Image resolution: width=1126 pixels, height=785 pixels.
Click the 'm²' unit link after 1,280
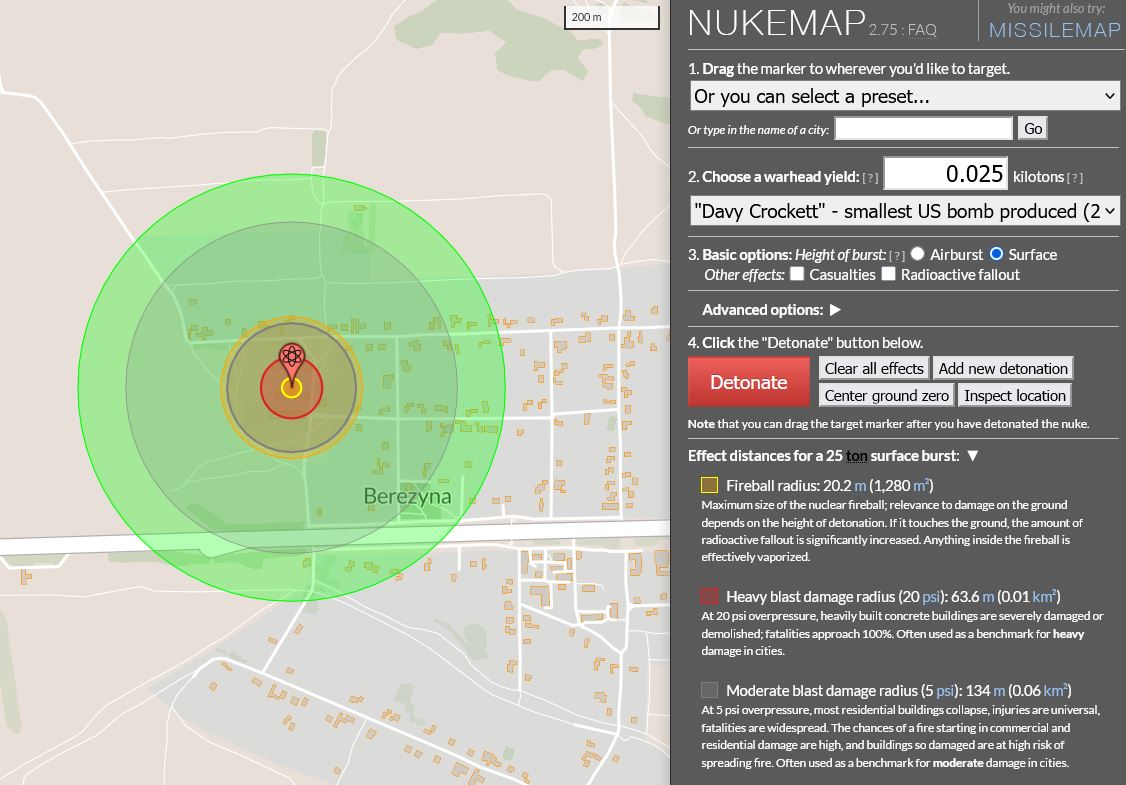921,486
